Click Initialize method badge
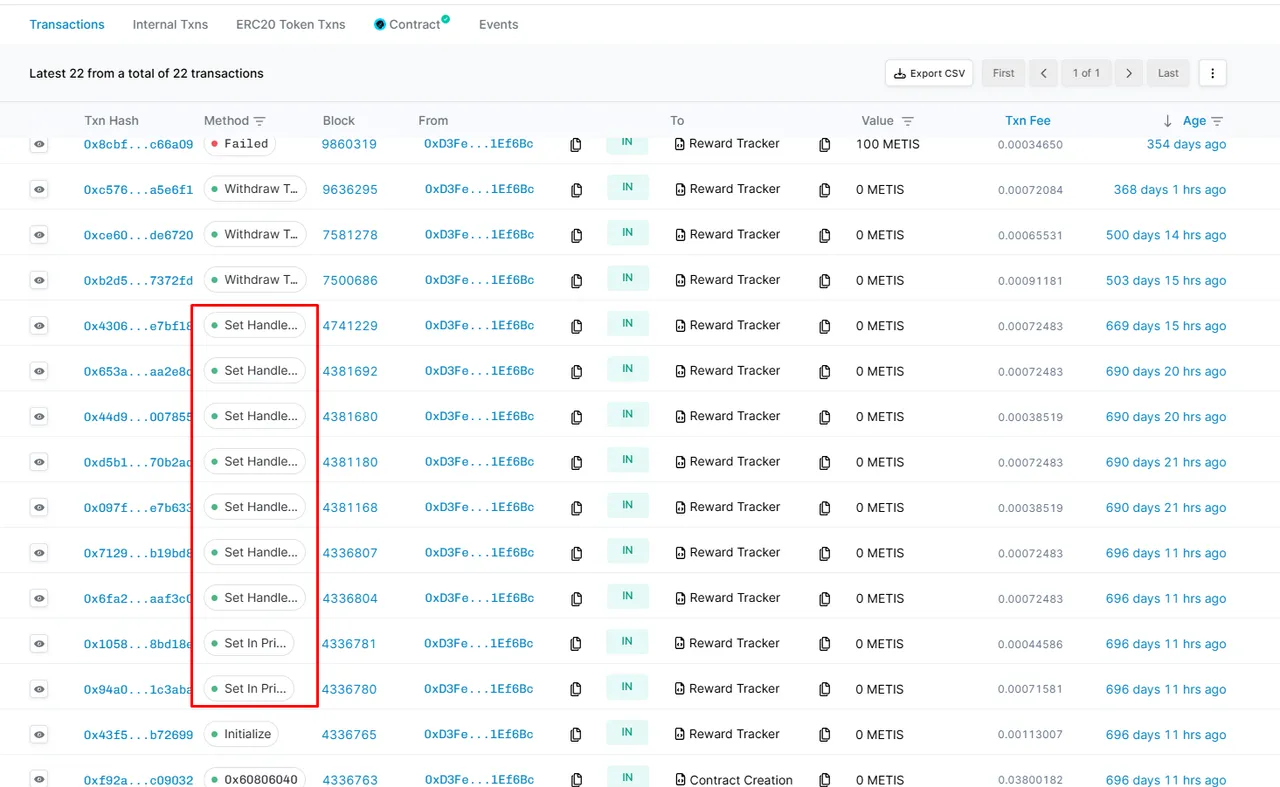1280x787 pixels. [x=241, y=734]
